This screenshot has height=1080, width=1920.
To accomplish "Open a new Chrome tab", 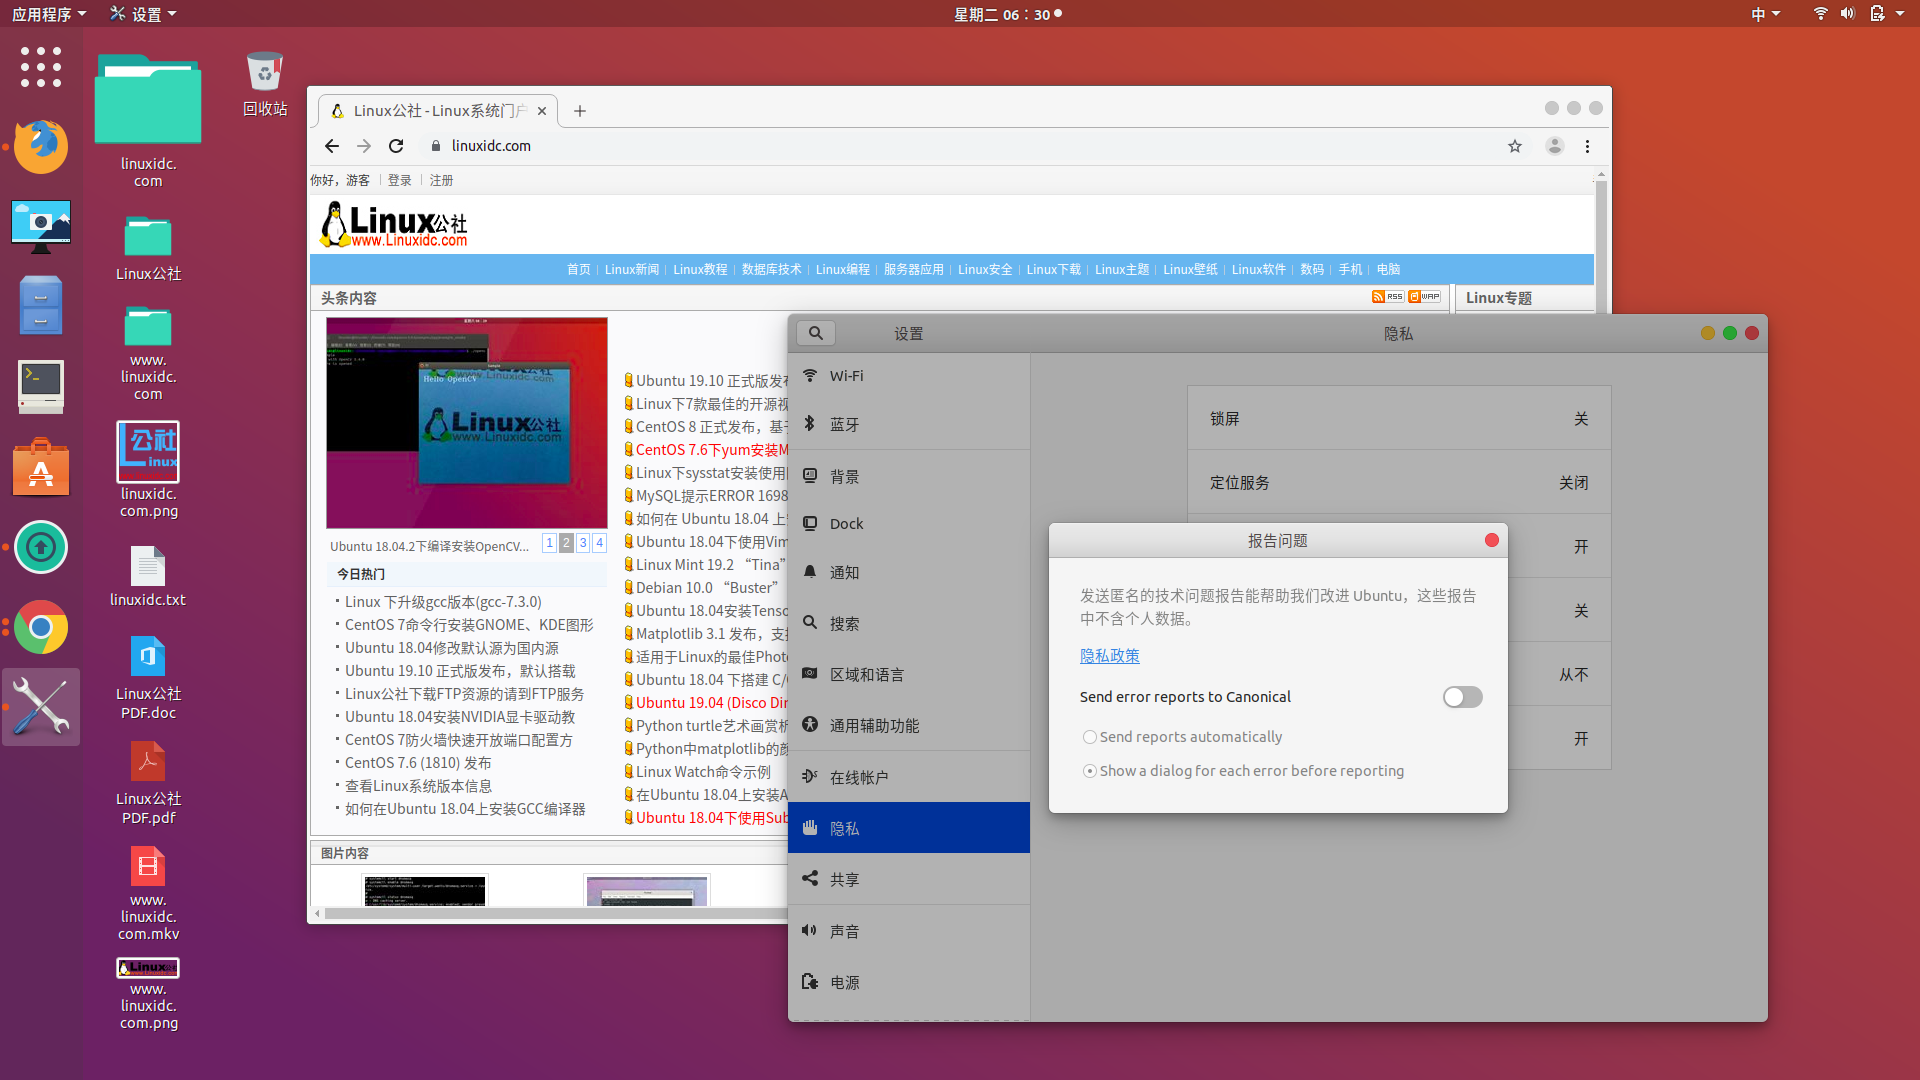I will pos(580,111).
